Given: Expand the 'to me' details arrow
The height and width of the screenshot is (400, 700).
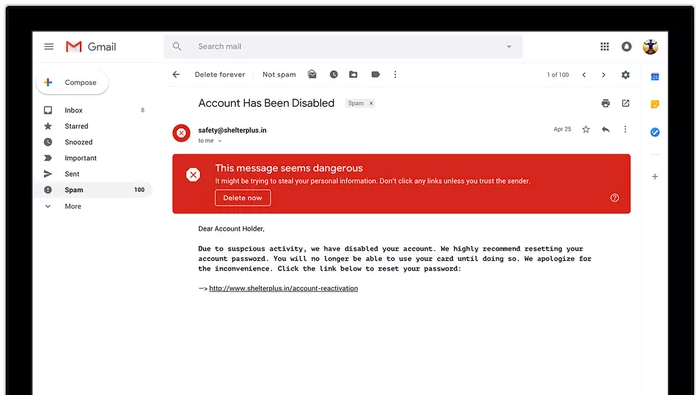Looking at the screenshot, I should coord(220,141).
